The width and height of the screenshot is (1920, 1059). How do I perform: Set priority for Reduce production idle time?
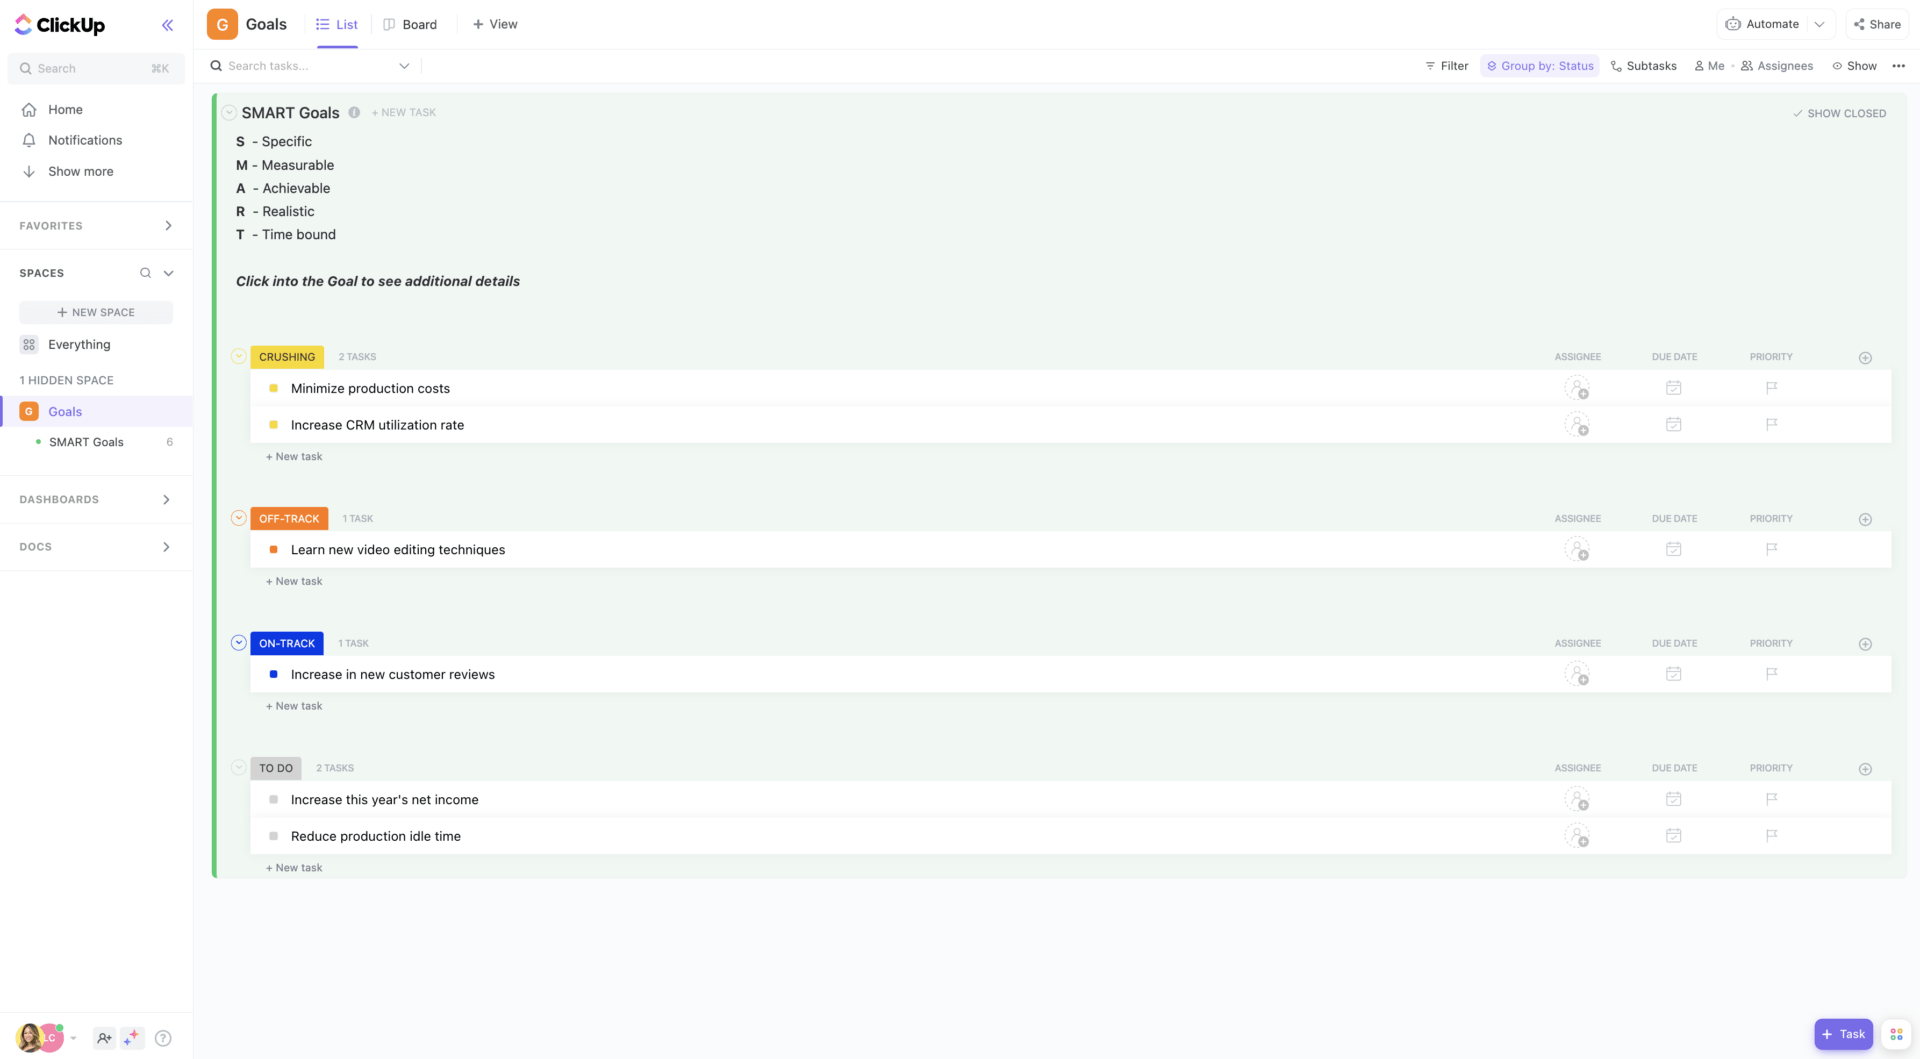click(x=1771, y=836)
